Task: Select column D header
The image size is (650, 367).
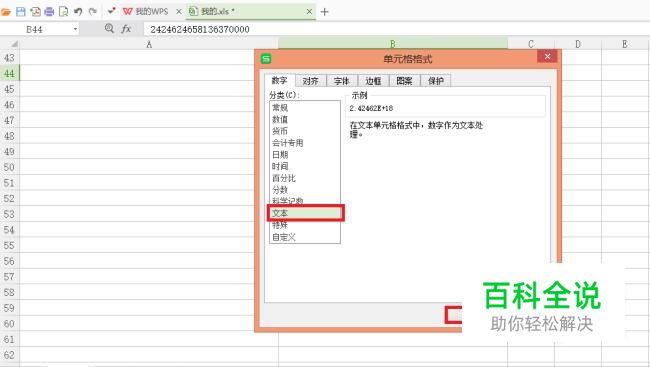Action: click(x=578, y=44)
